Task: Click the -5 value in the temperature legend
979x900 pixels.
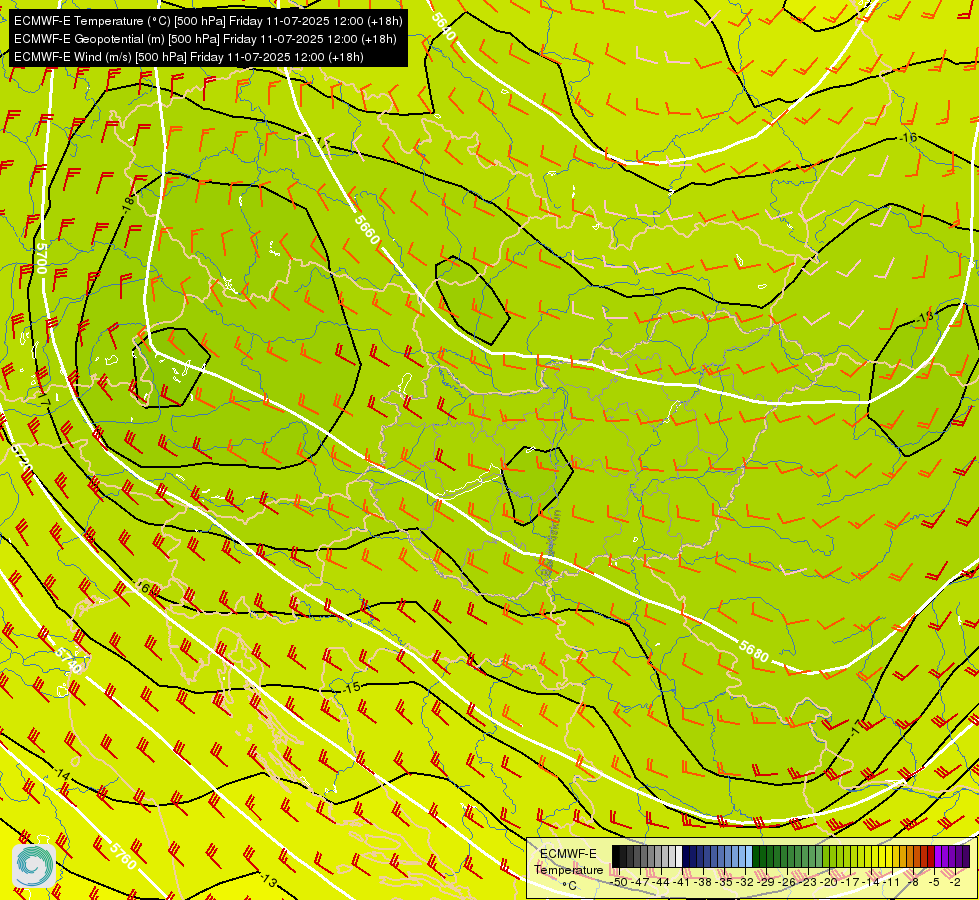Action: click(x=934, y=882)
